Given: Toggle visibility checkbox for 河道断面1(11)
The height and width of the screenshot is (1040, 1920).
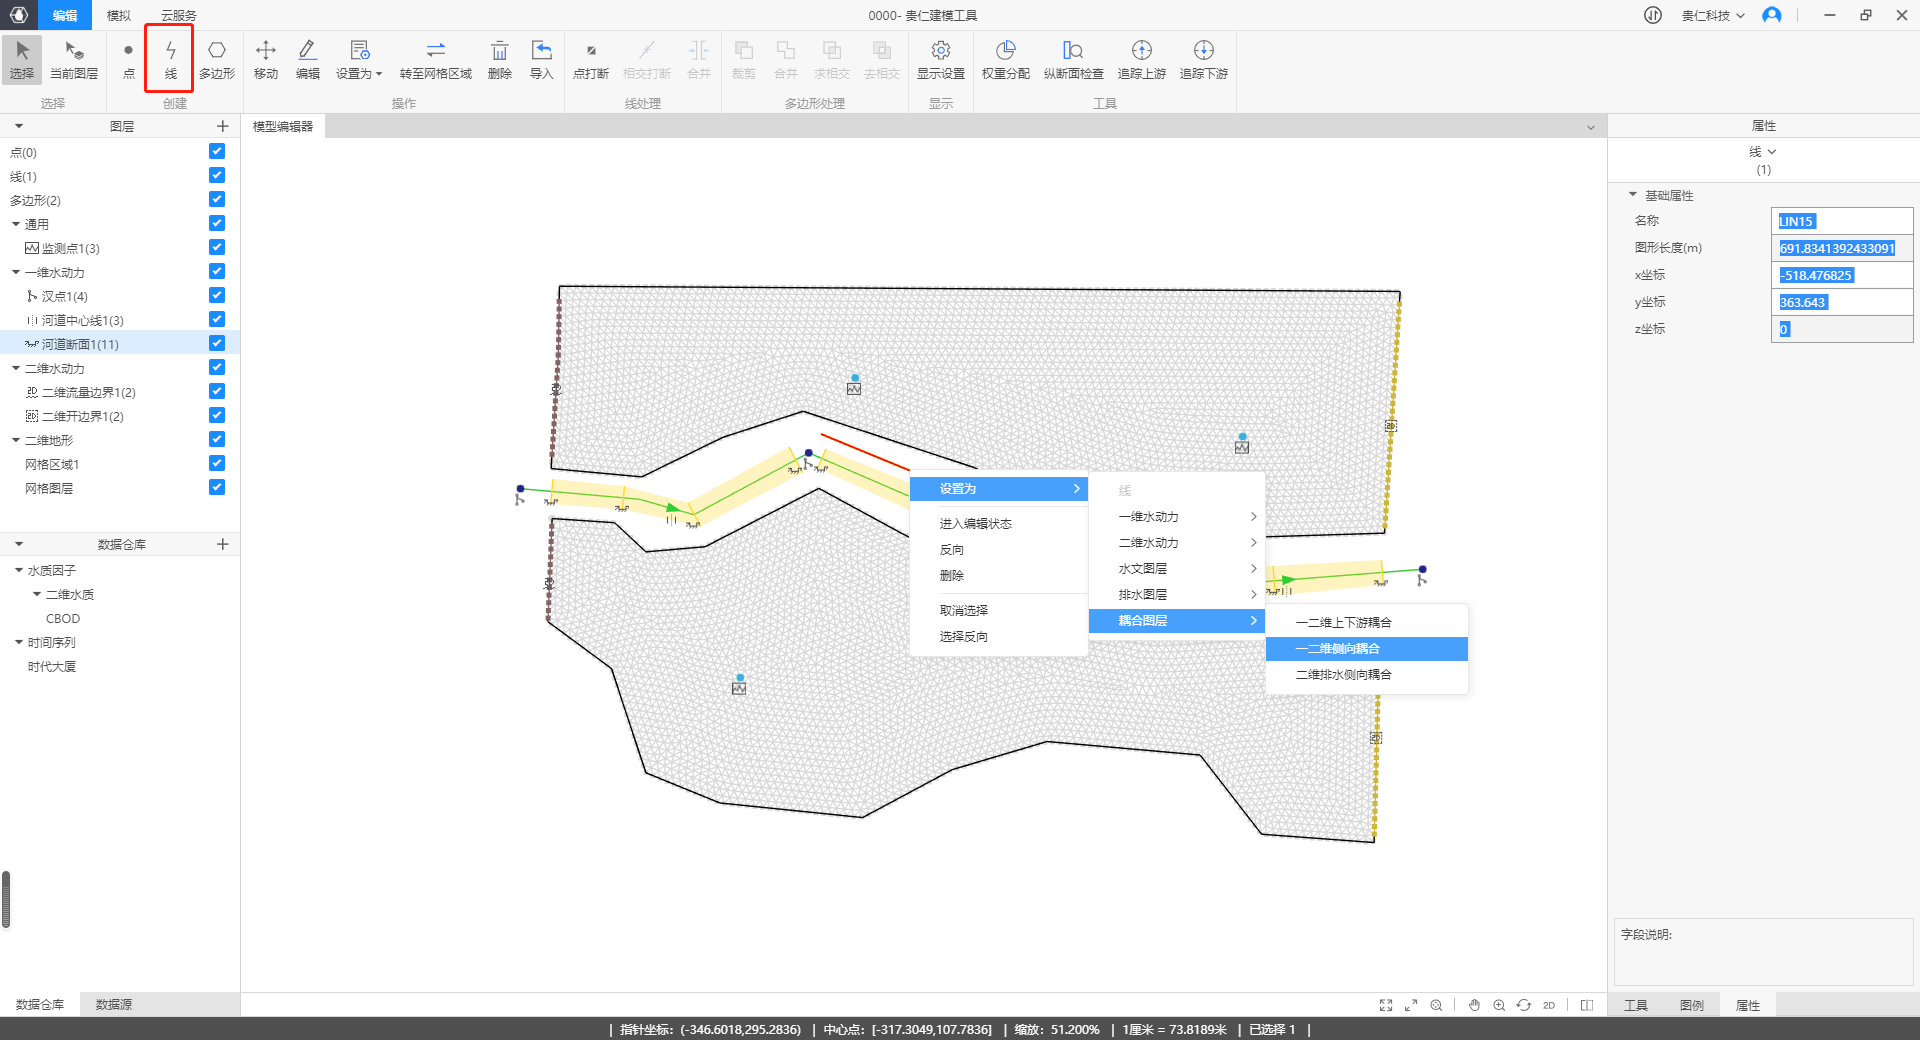Looking at the screenshot, I should coord(217,343).
